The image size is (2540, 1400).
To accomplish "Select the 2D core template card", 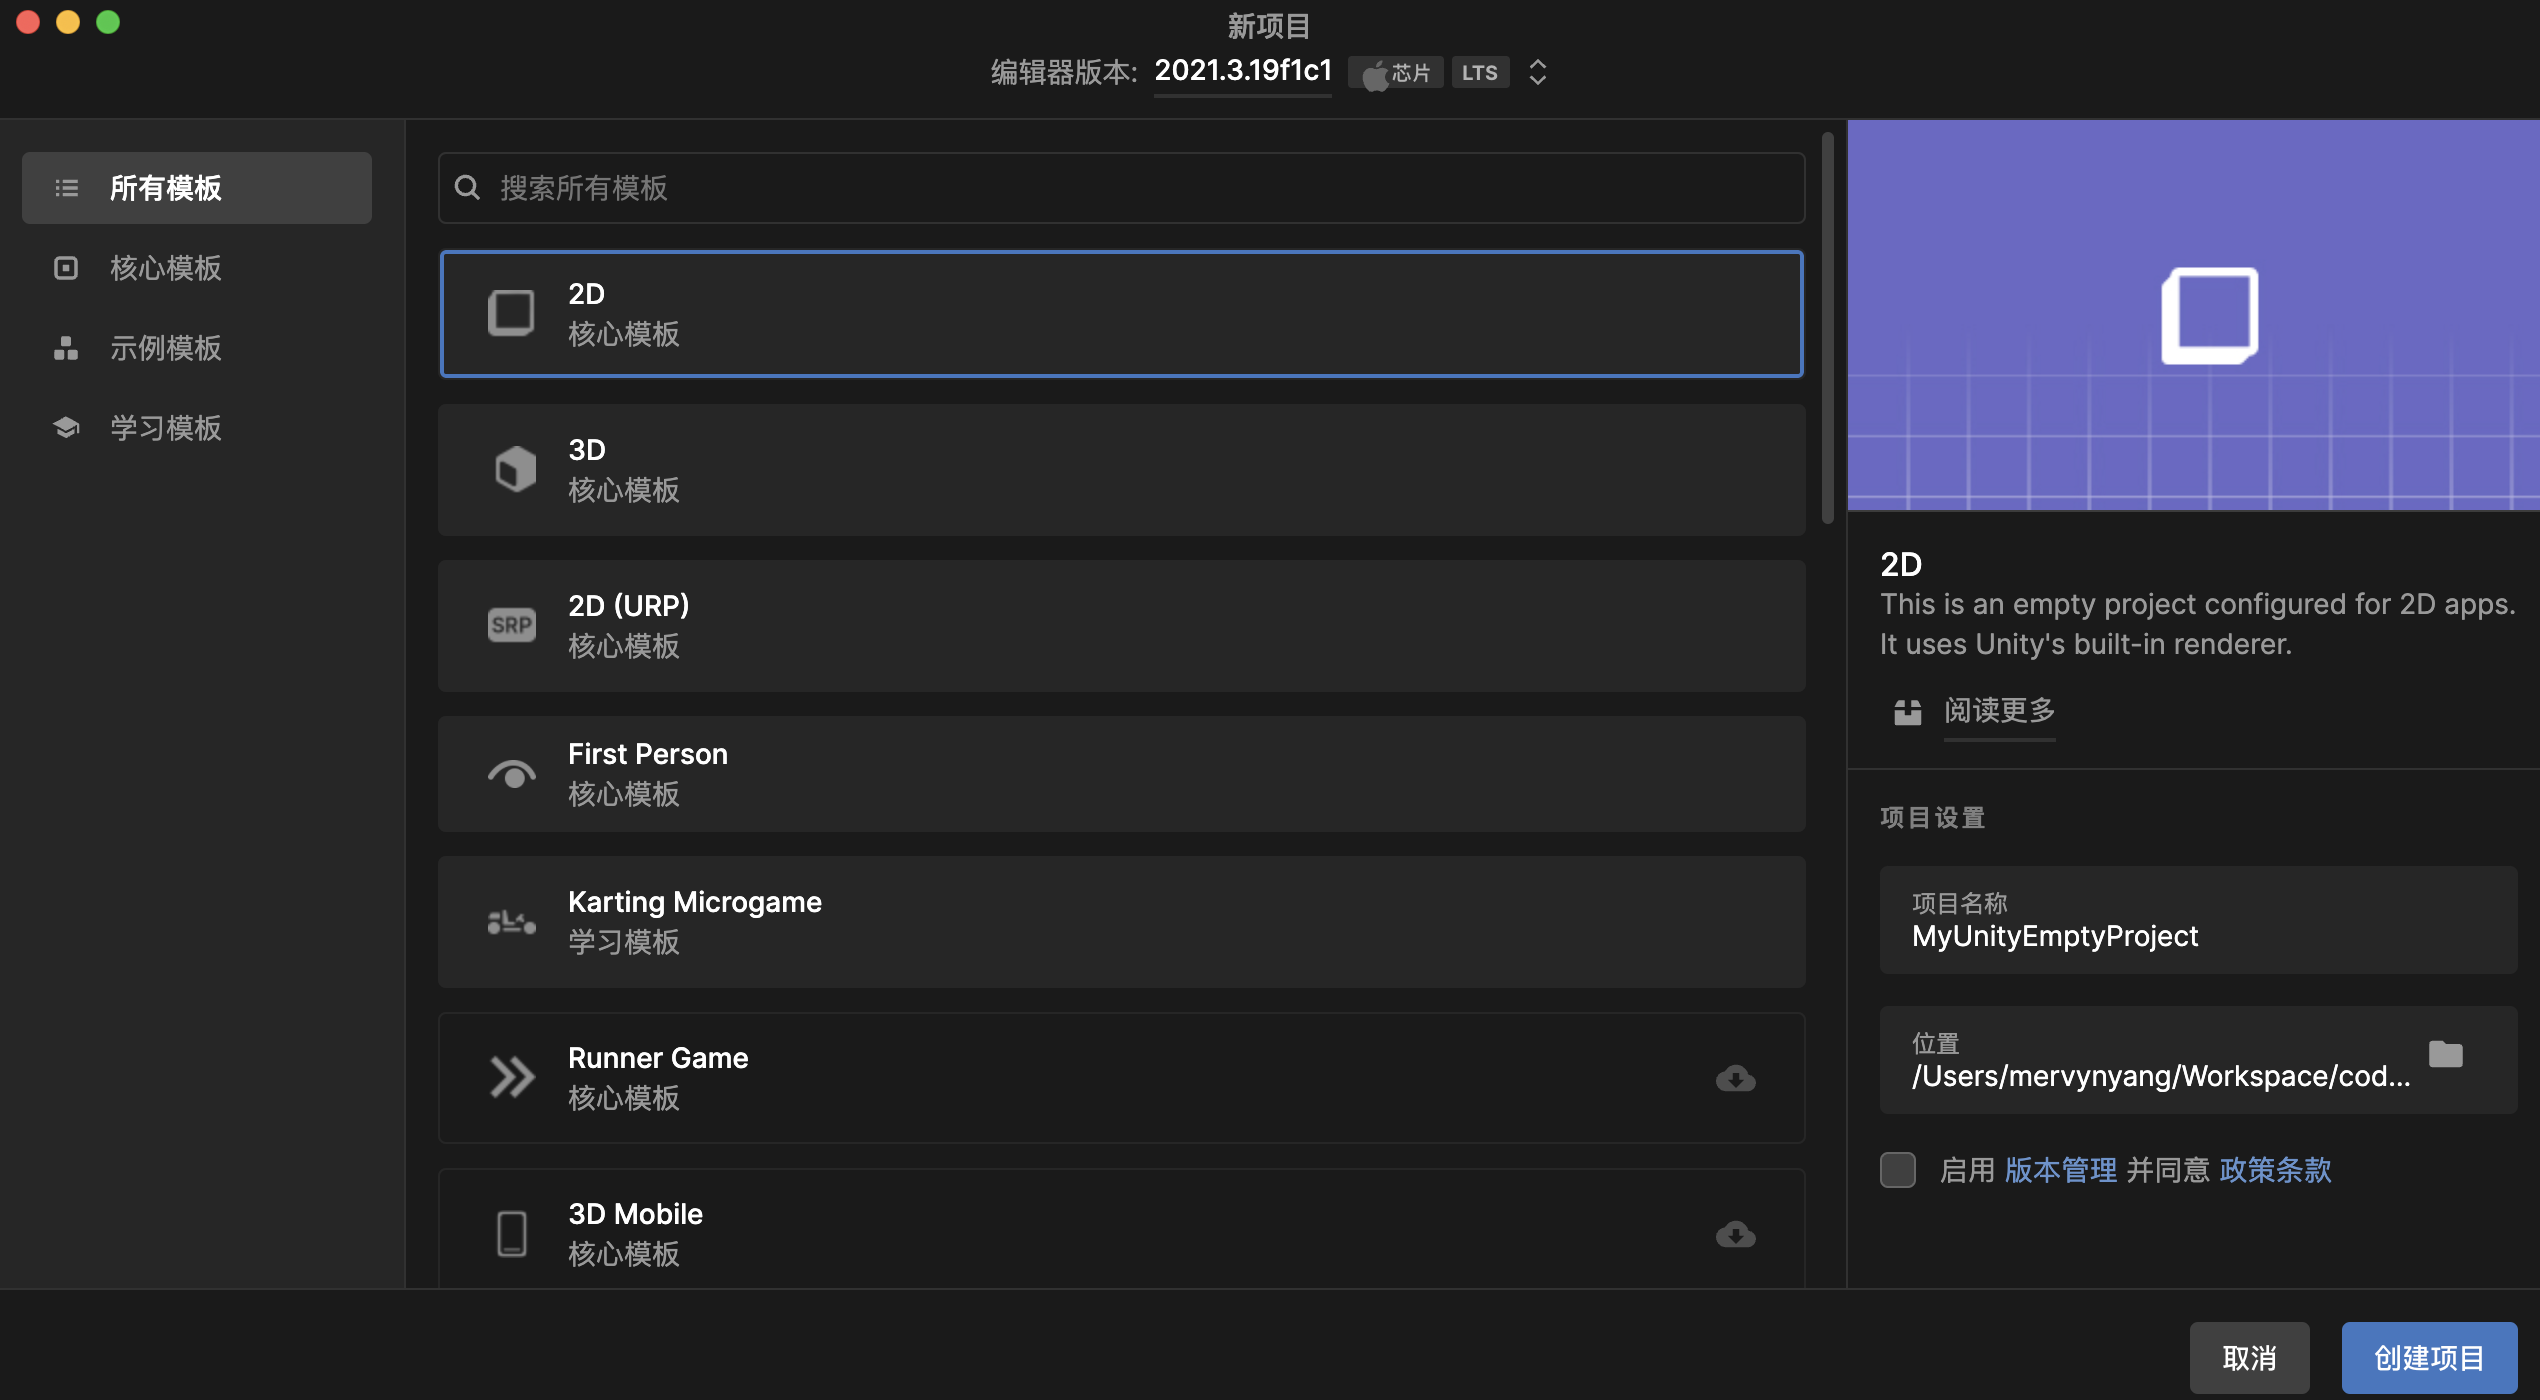I will pos(1121,314).
